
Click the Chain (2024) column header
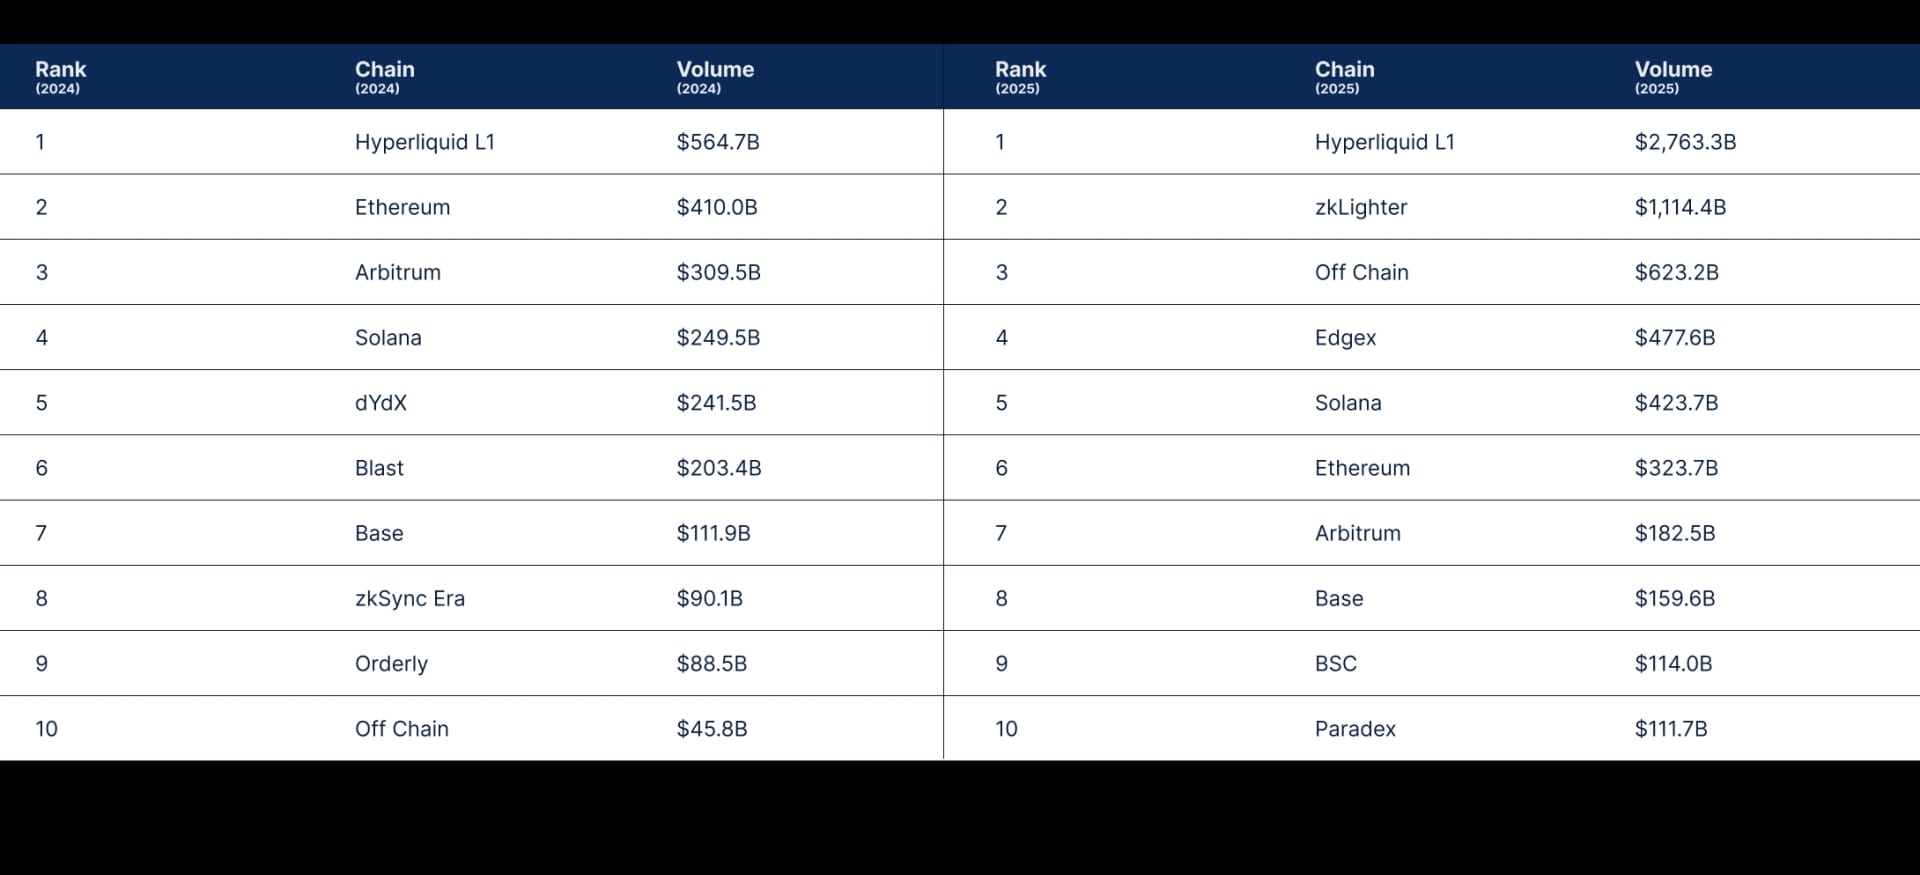pos(384,76)
